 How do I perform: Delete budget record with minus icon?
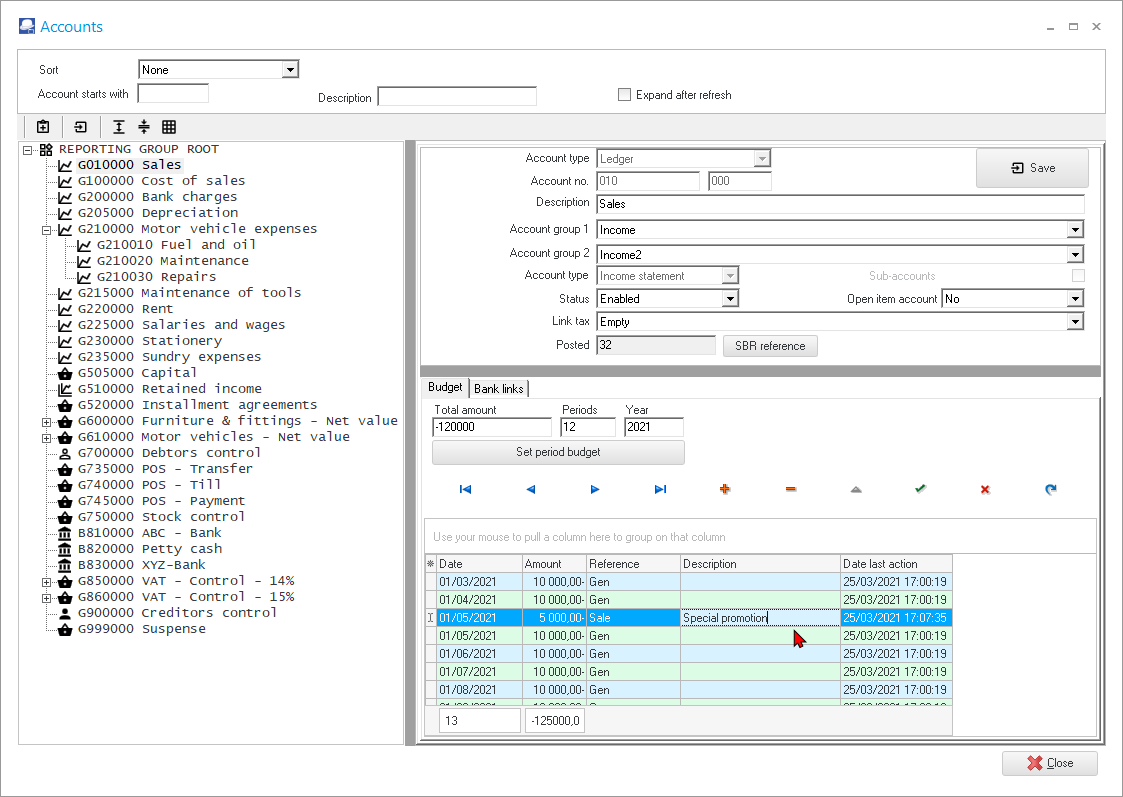coord(790,489)
